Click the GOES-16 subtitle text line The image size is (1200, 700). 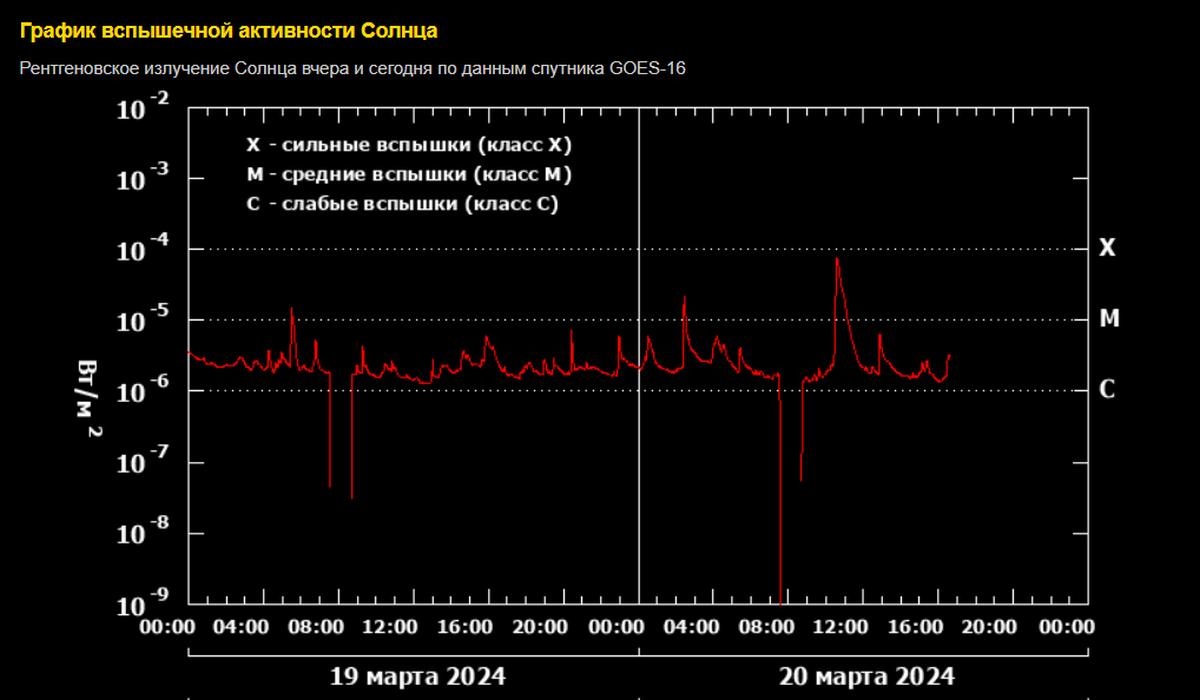[352, 68]
